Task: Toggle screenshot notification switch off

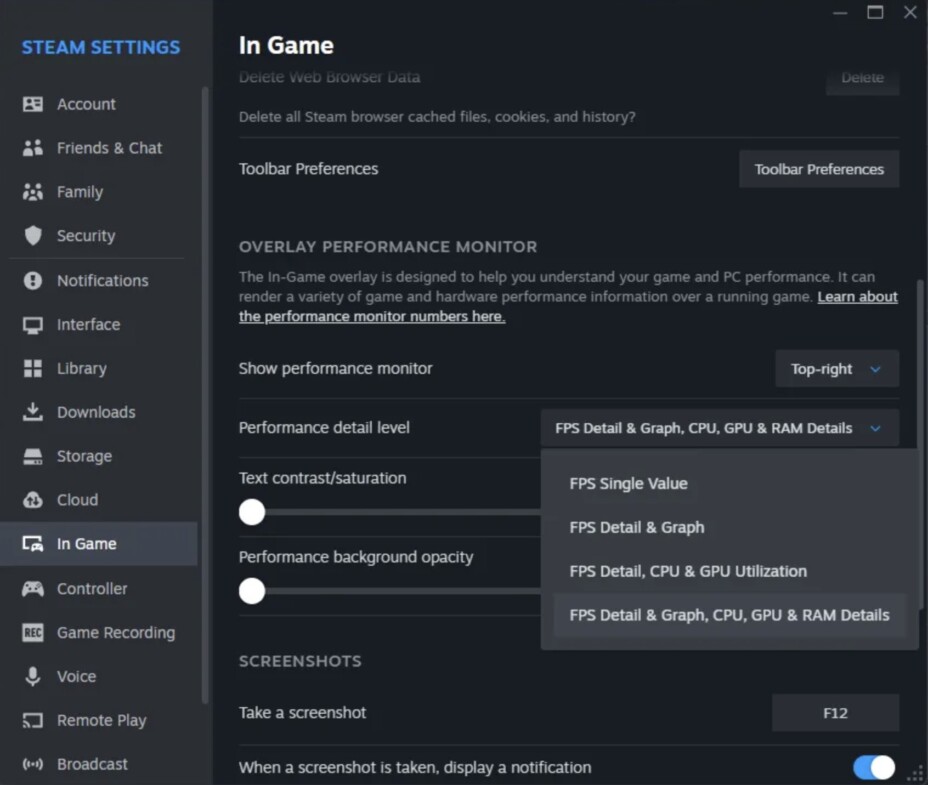Action: point(874,767)
